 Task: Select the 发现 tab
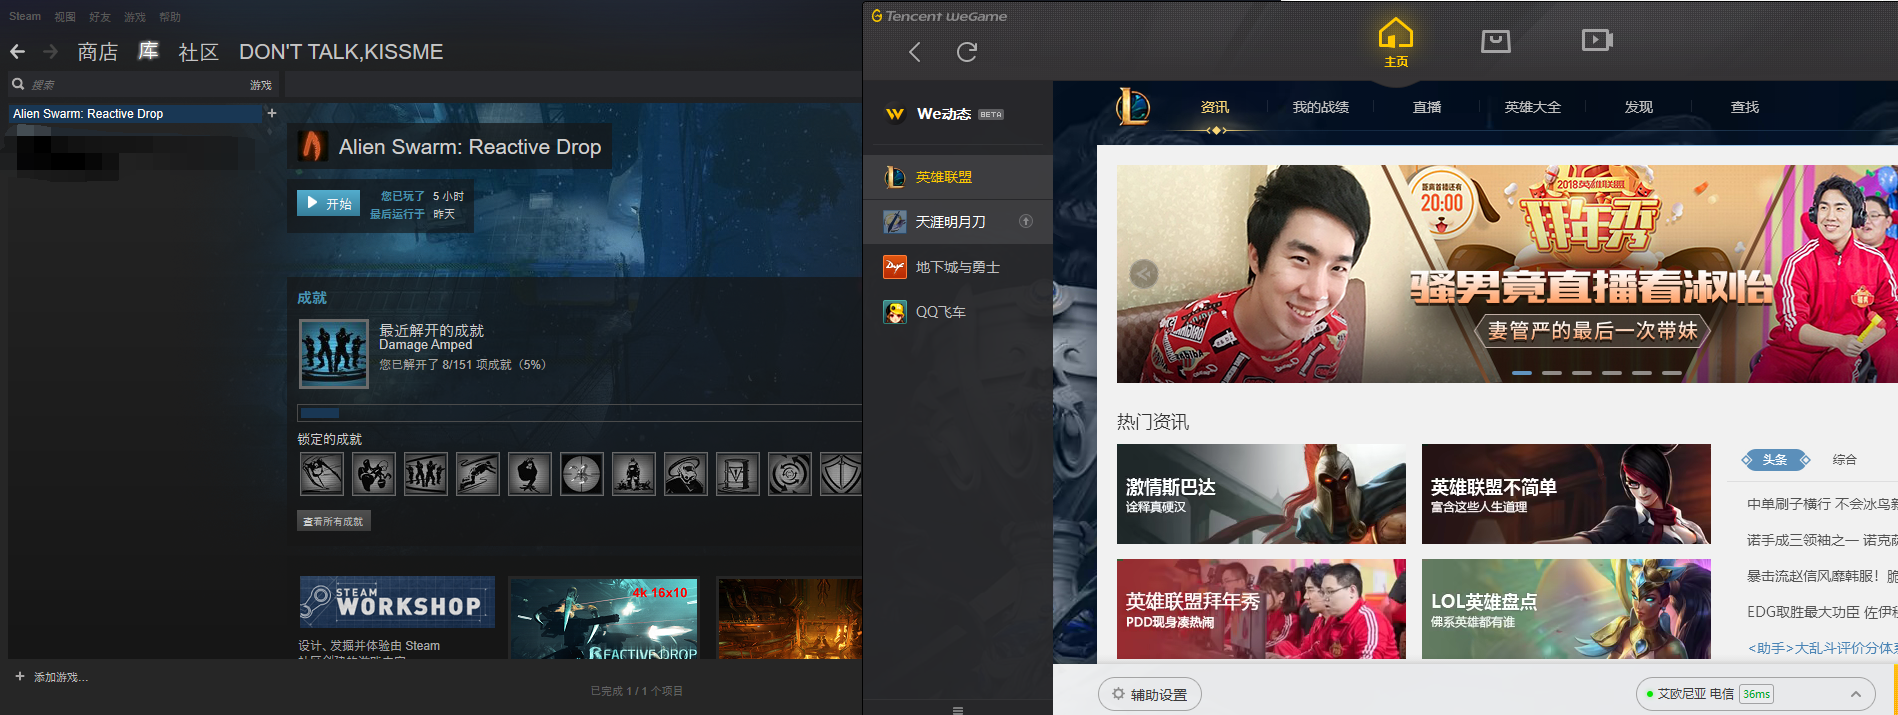pyautogui.click(x=1639, y=107)
